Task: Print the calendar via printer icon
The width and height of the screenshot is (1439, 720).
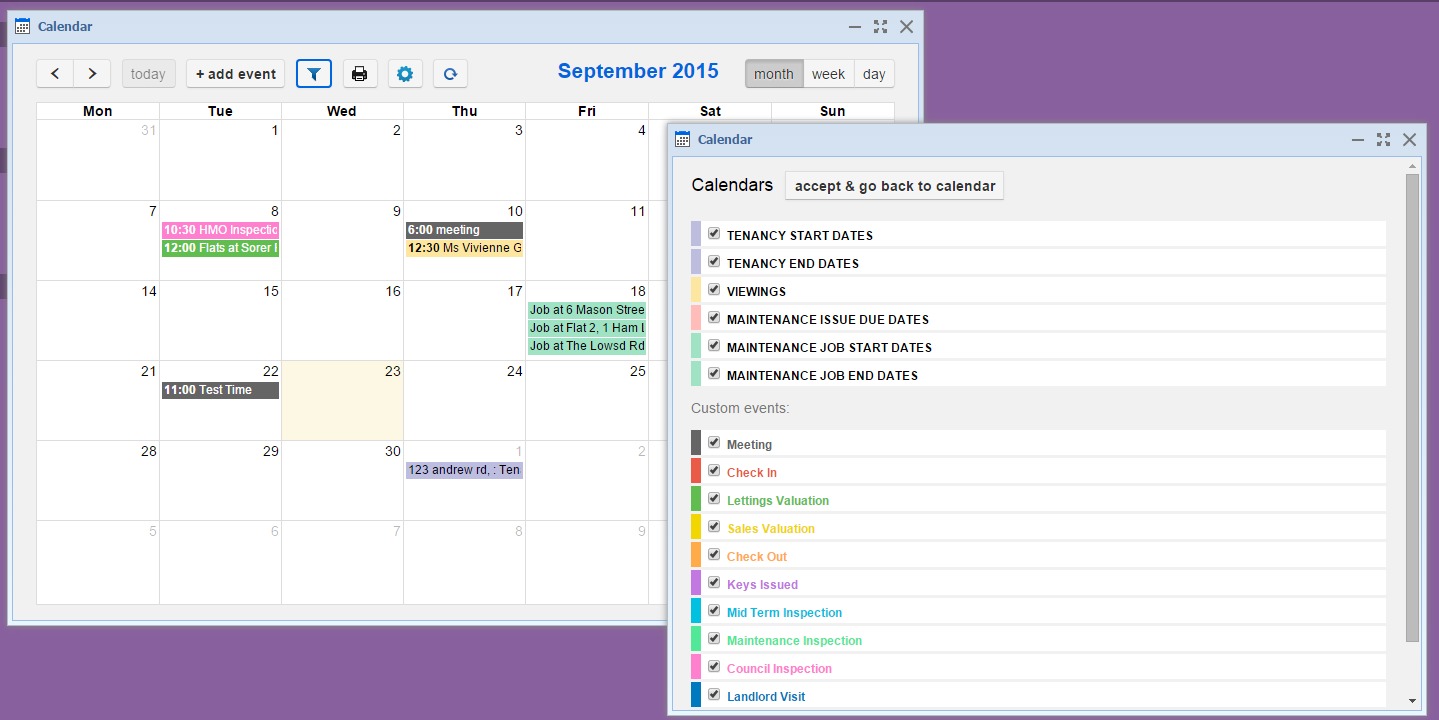Action: [360, 74]
